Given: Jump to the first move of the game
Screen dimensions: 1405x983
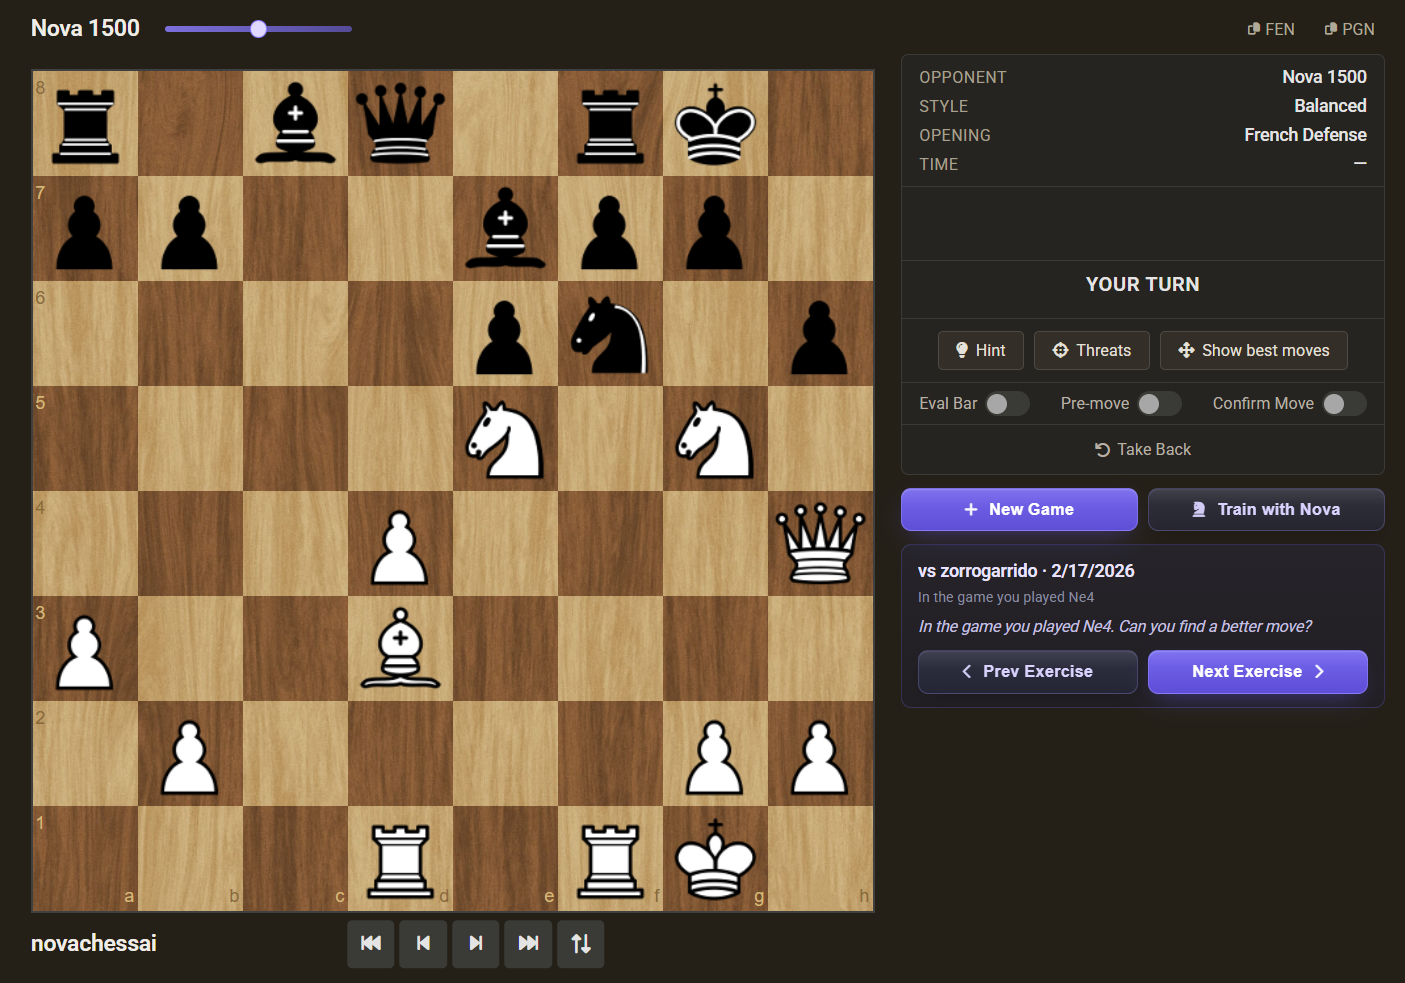Looking at the screenshot, I should pyautogui.click(x=370, y=943).
